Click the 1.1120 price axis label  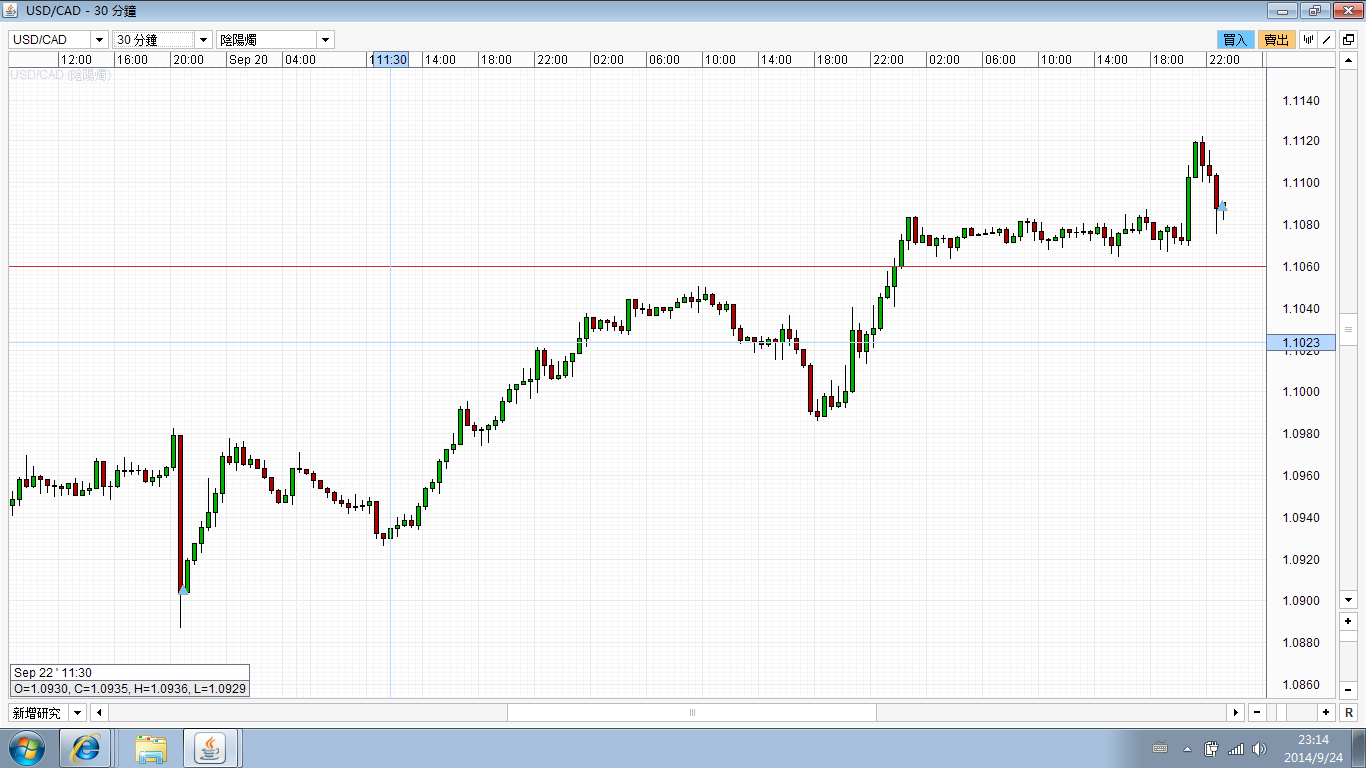[1301, 141]
